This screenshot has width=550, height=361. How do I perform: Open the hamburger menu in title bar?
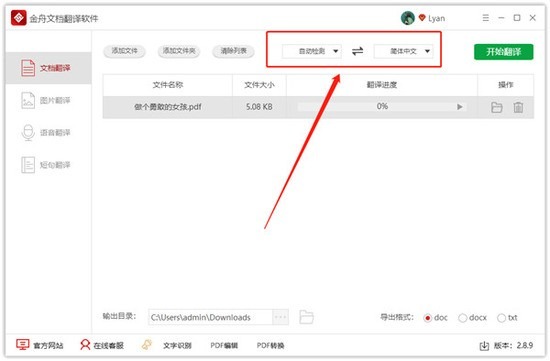click(485, 18)
